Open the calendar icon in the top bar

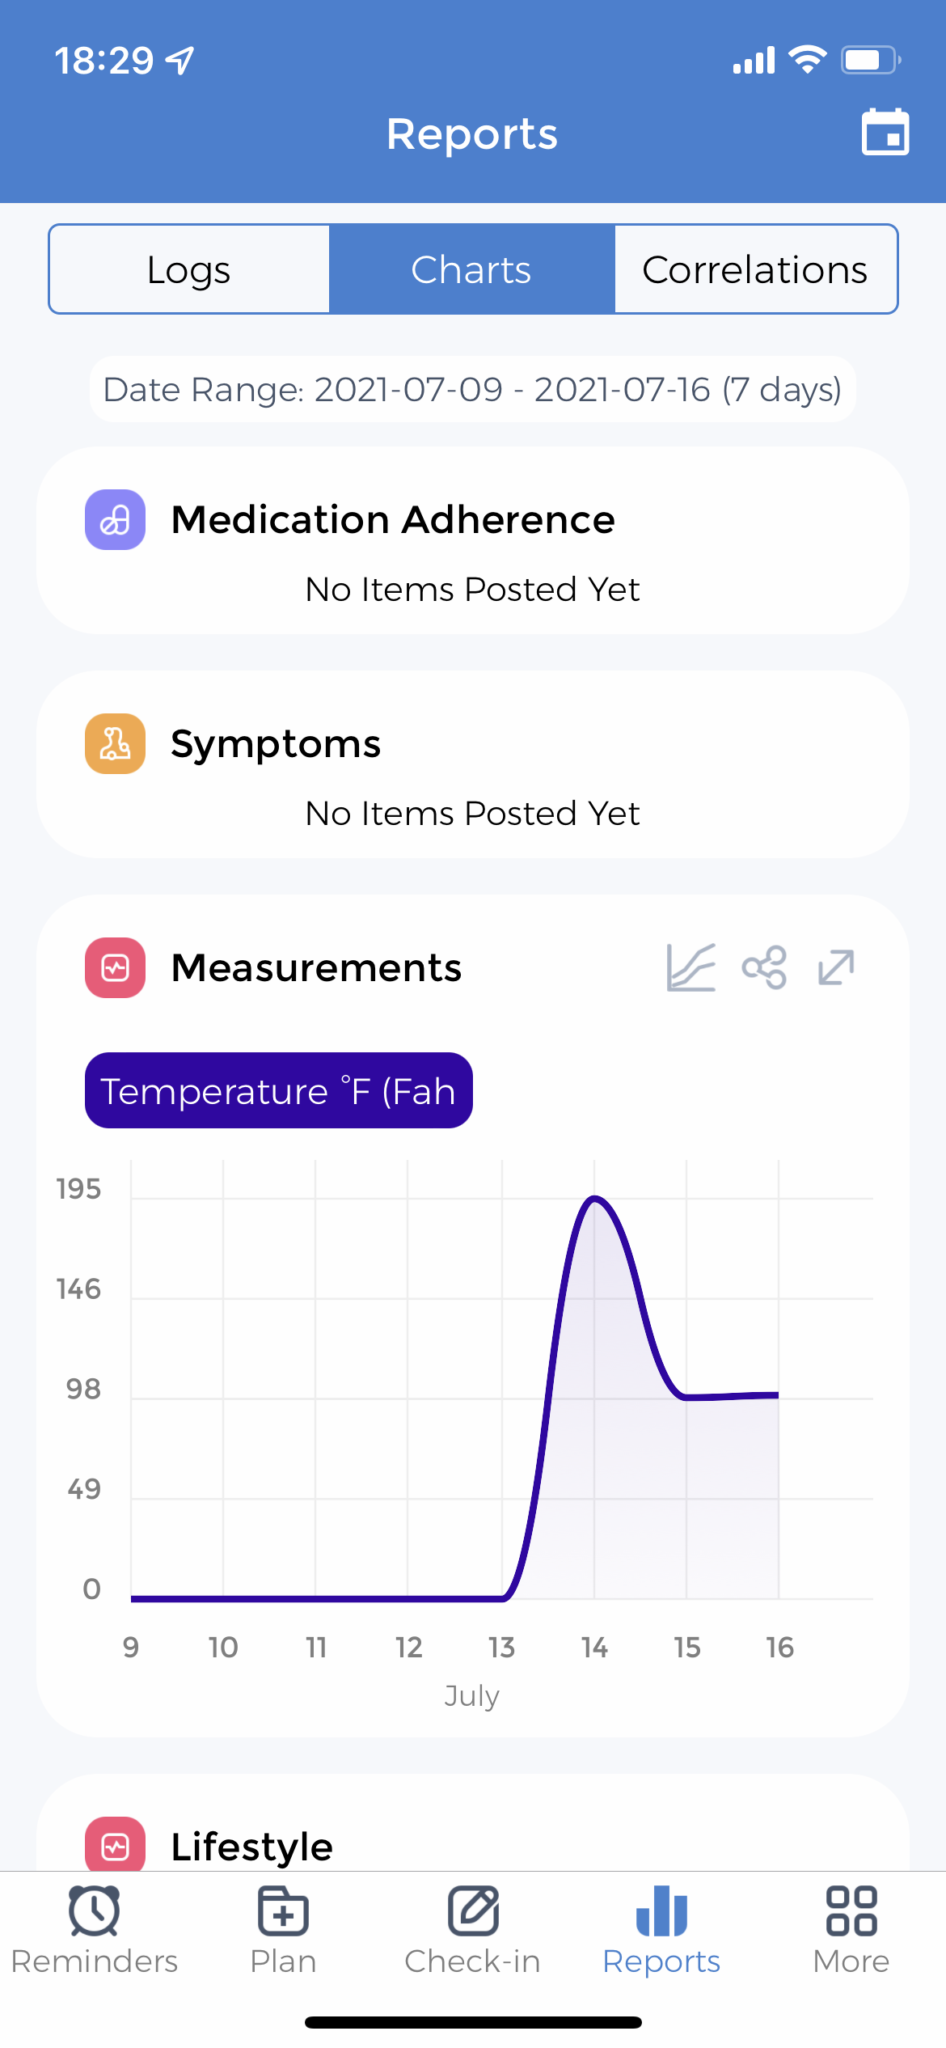coord(884,133)
